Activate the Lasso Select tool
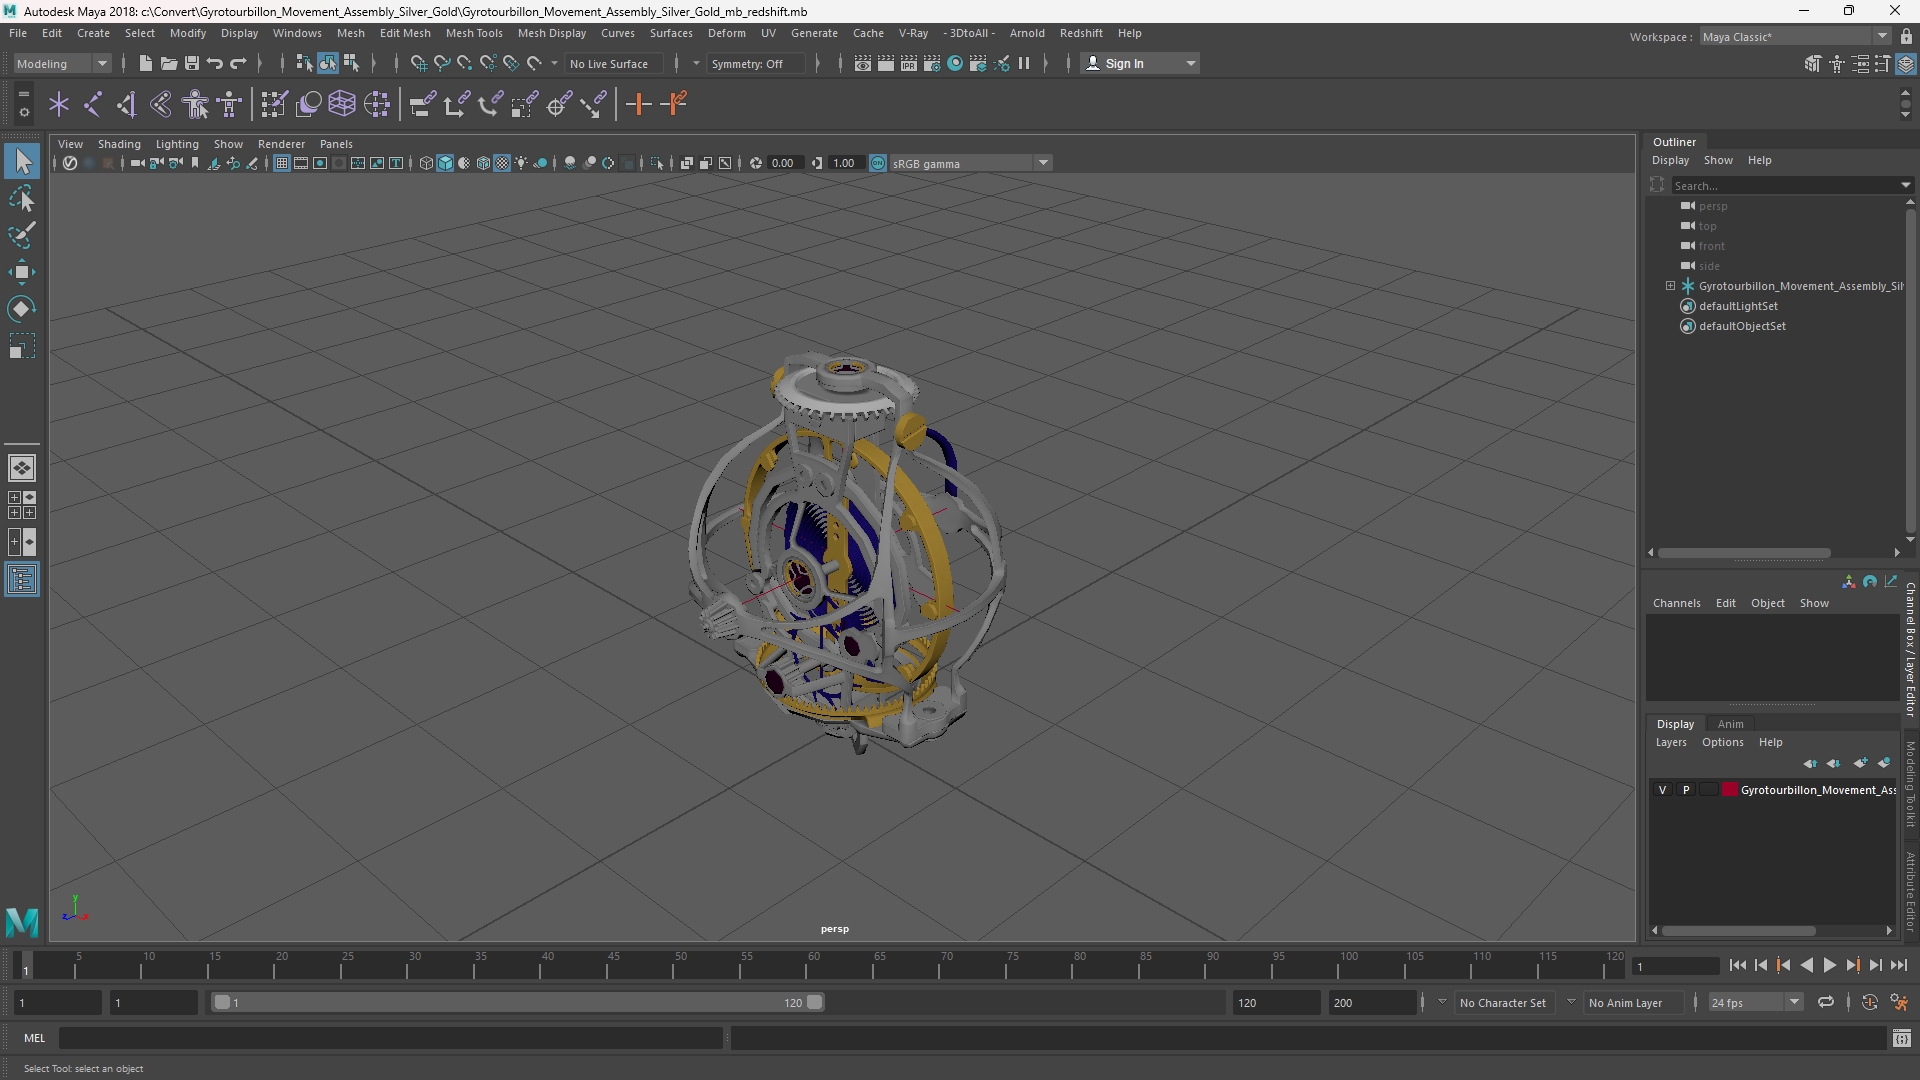 click(x=22, y=198)
